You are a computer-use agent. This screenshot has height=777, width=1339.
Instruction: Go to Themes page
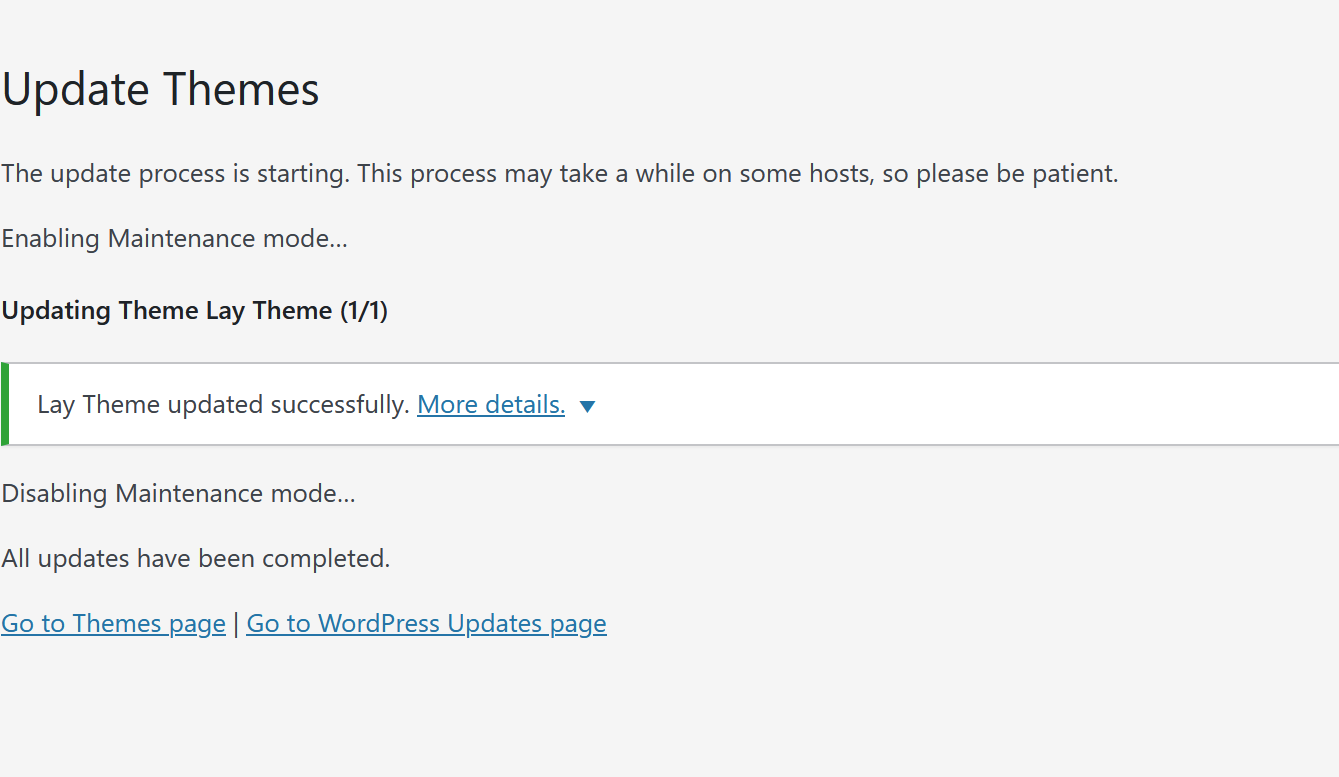click(113, 624)
